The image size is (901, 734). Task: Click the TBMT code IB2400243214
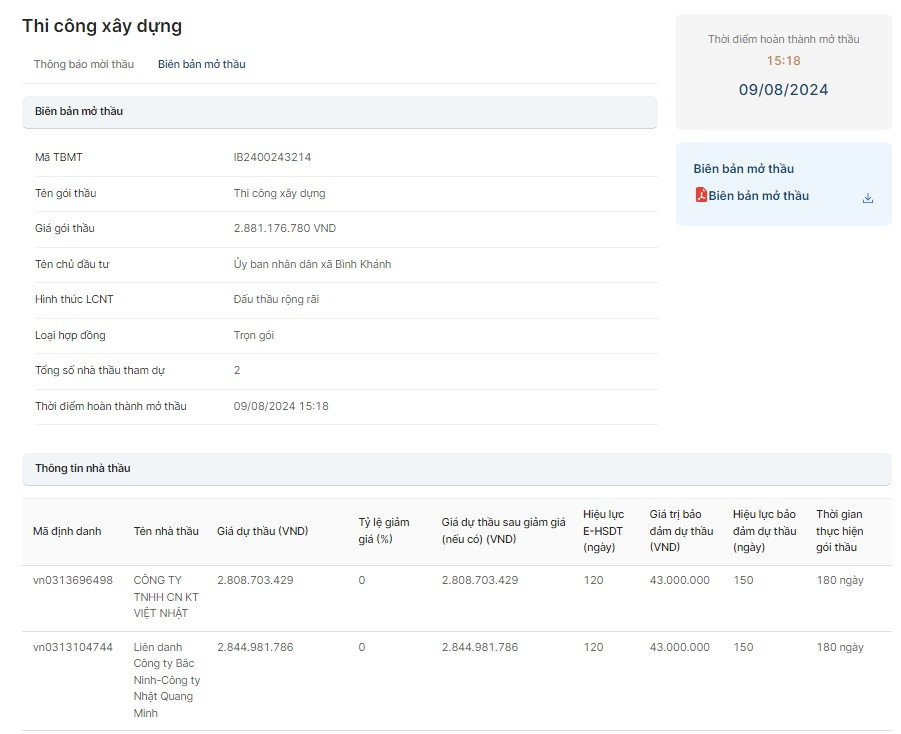click(272, 157)
